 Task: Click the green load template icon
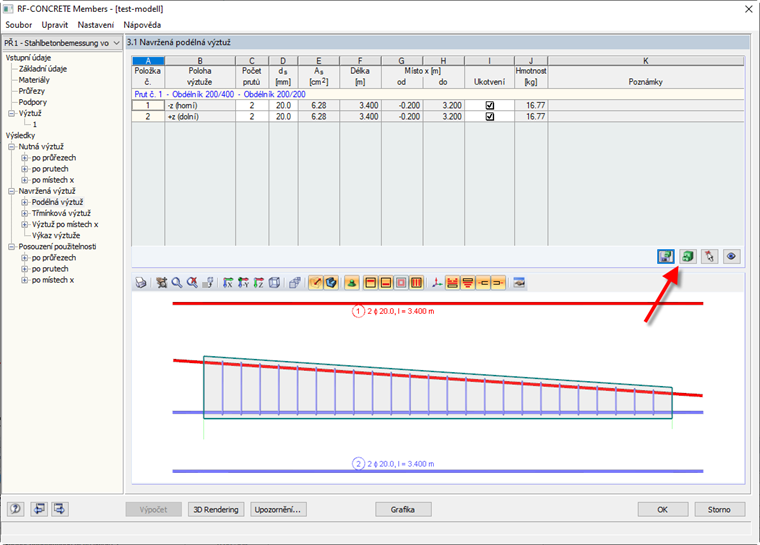click(x=688, y=256)
